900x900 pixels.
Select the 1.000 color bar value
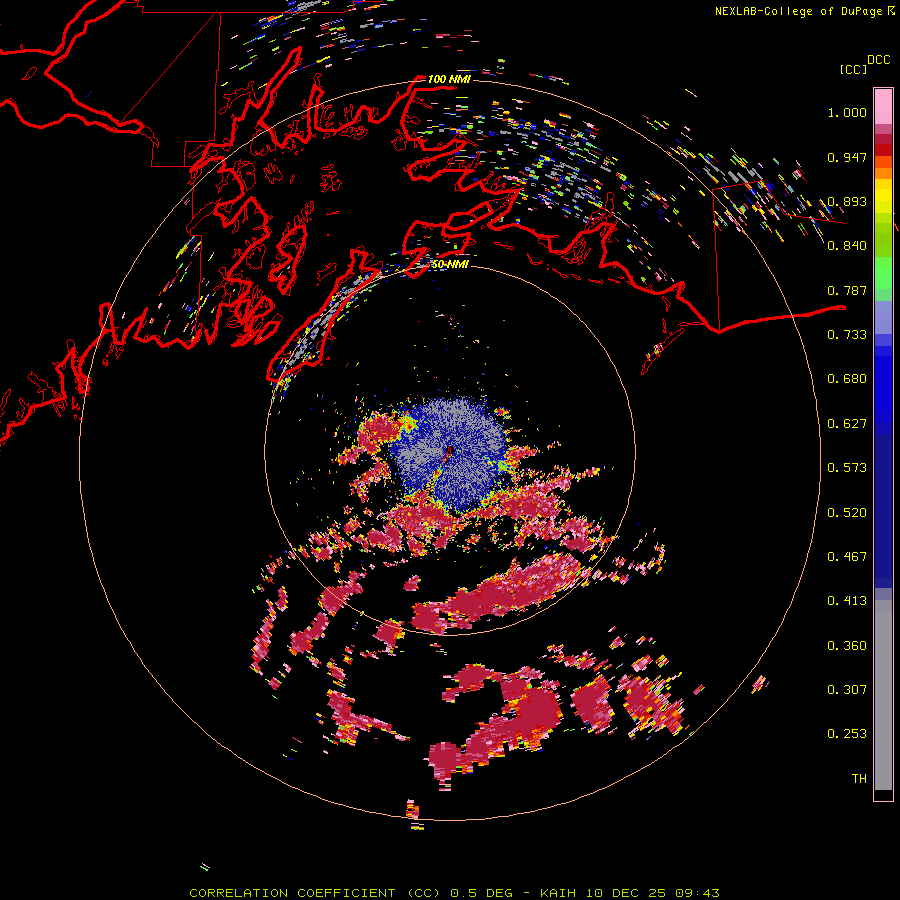click(x=847, y=112)
